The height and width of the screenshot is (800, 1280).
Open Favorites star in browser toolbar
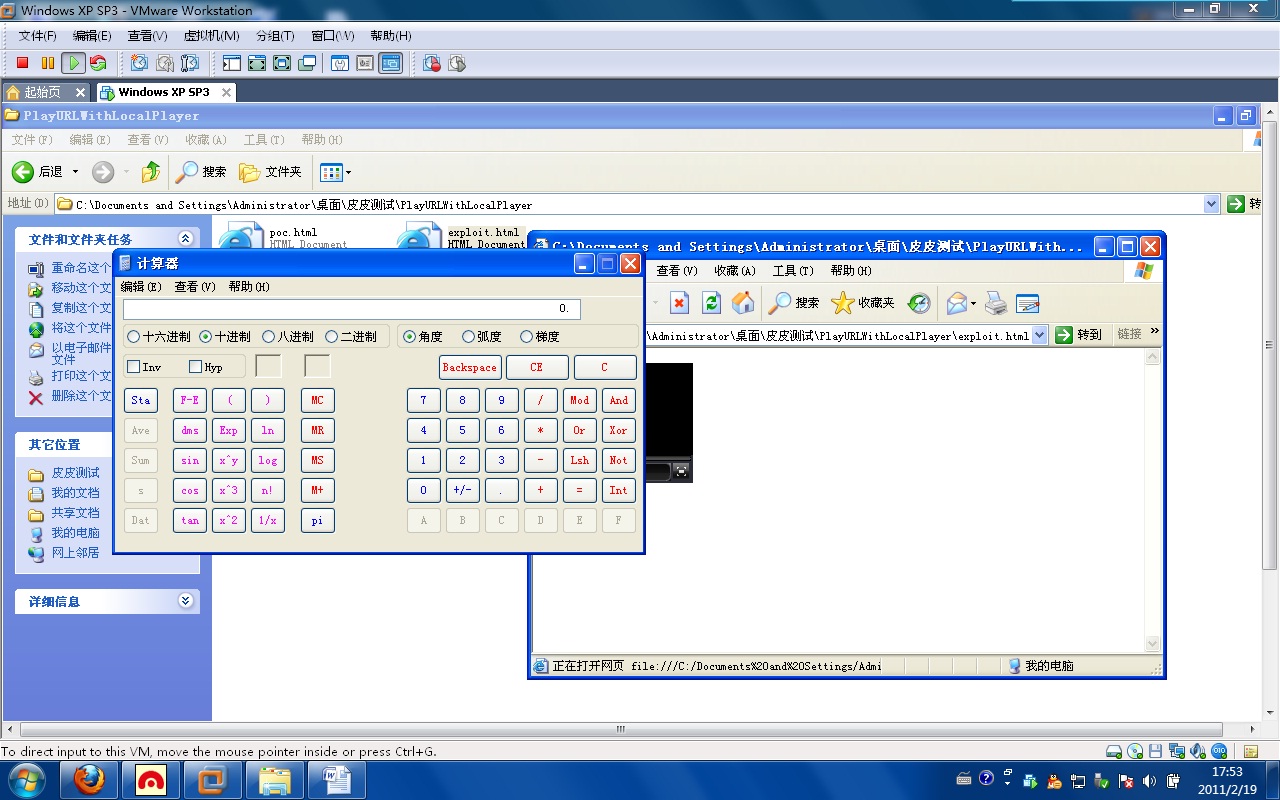click(x=863, y=302)
